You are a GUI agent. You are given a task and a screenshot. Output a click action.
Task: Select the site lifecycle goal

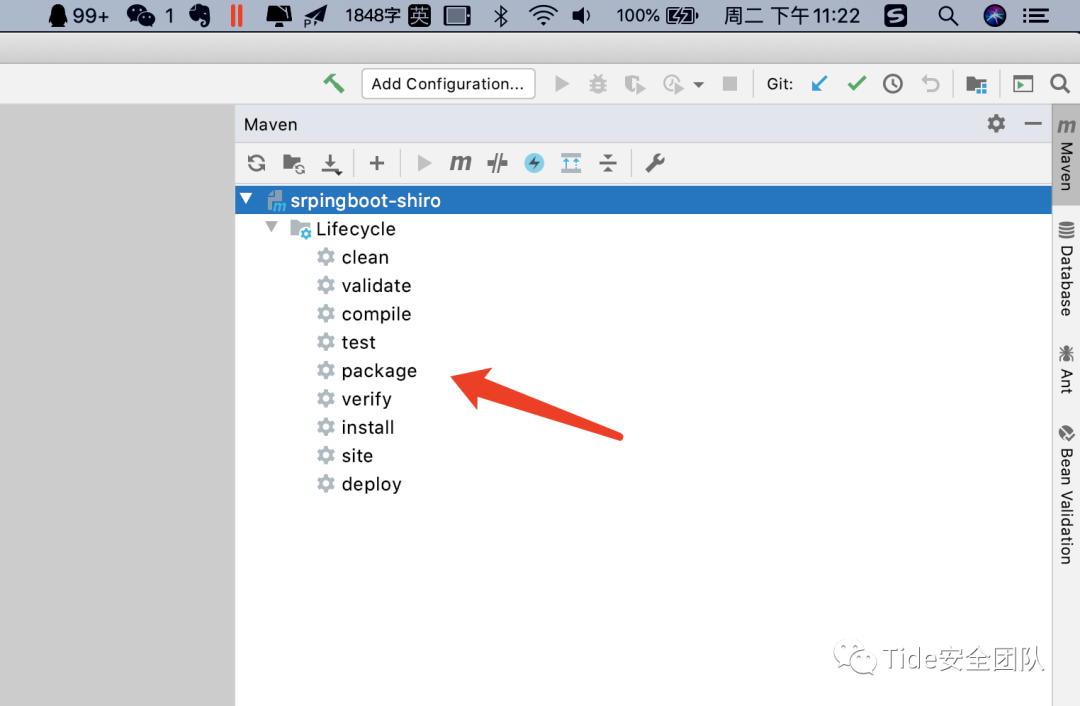point(357,455)
